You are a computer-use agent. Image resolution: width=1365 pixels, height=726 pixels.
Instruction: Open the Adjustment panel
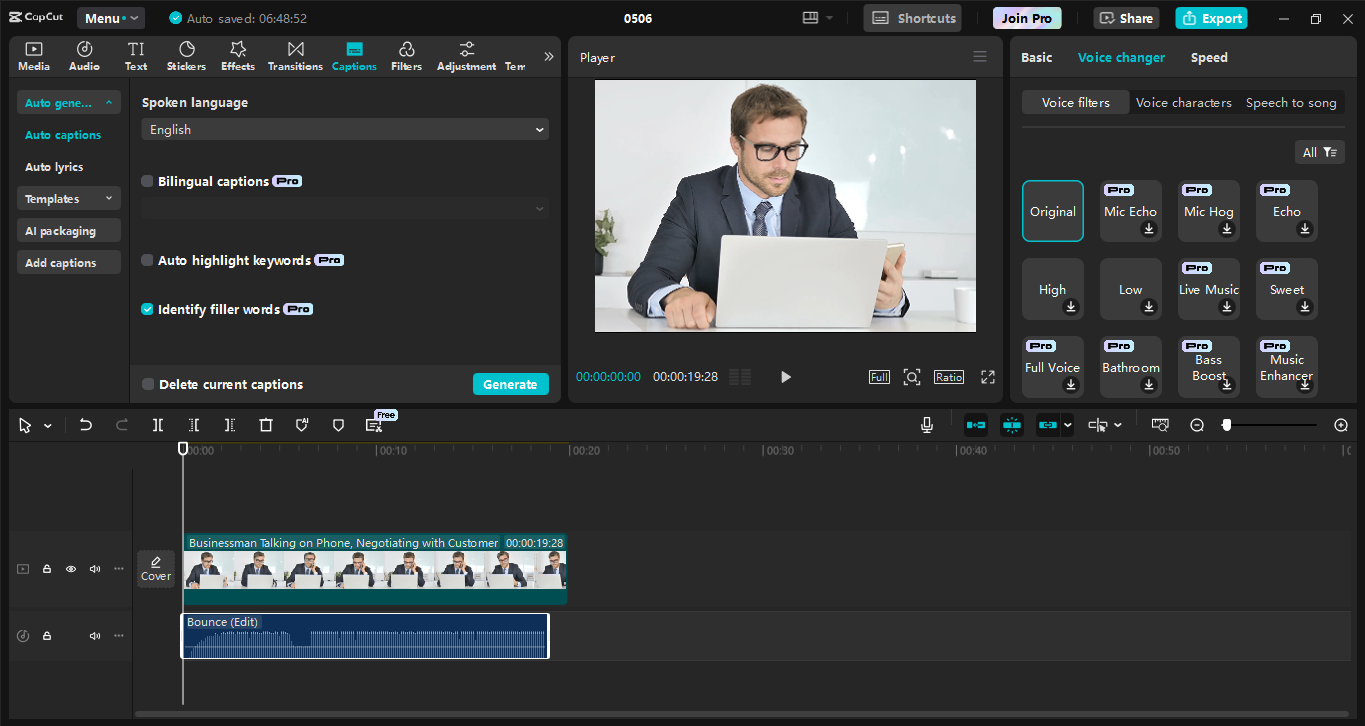click(x=465, y=55)
